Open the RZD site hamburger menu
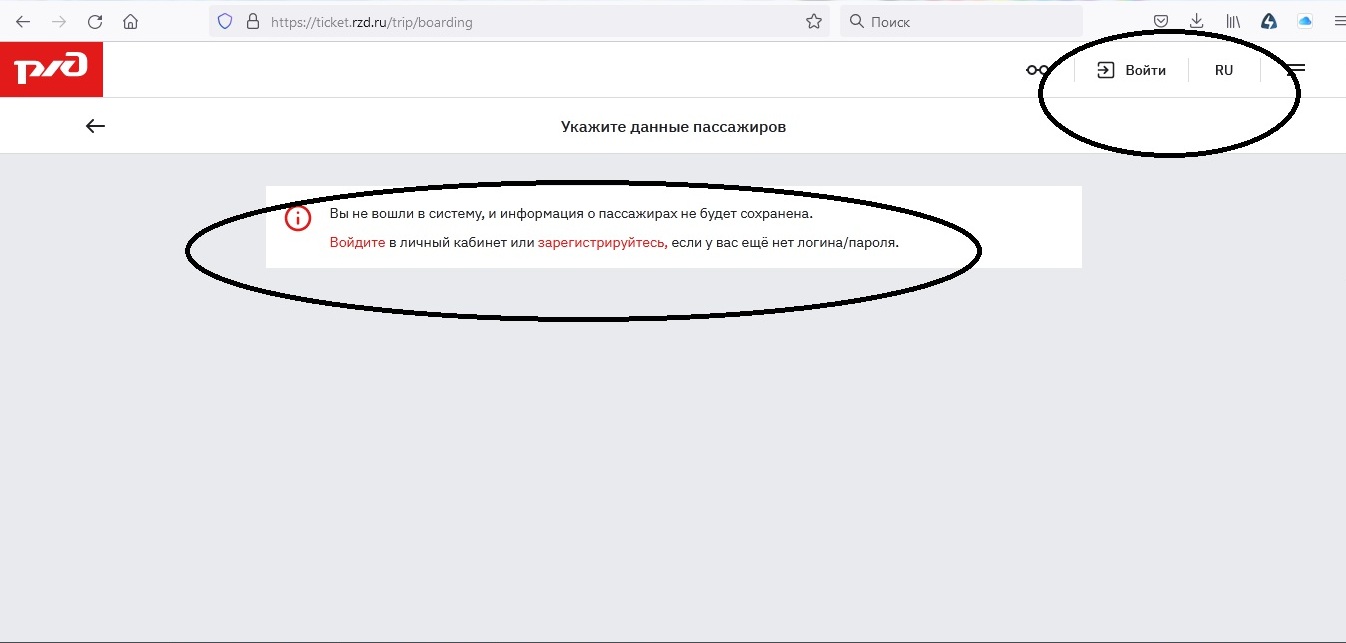The width and height of the screenshot is (1346, 643). click(1296, 70)
